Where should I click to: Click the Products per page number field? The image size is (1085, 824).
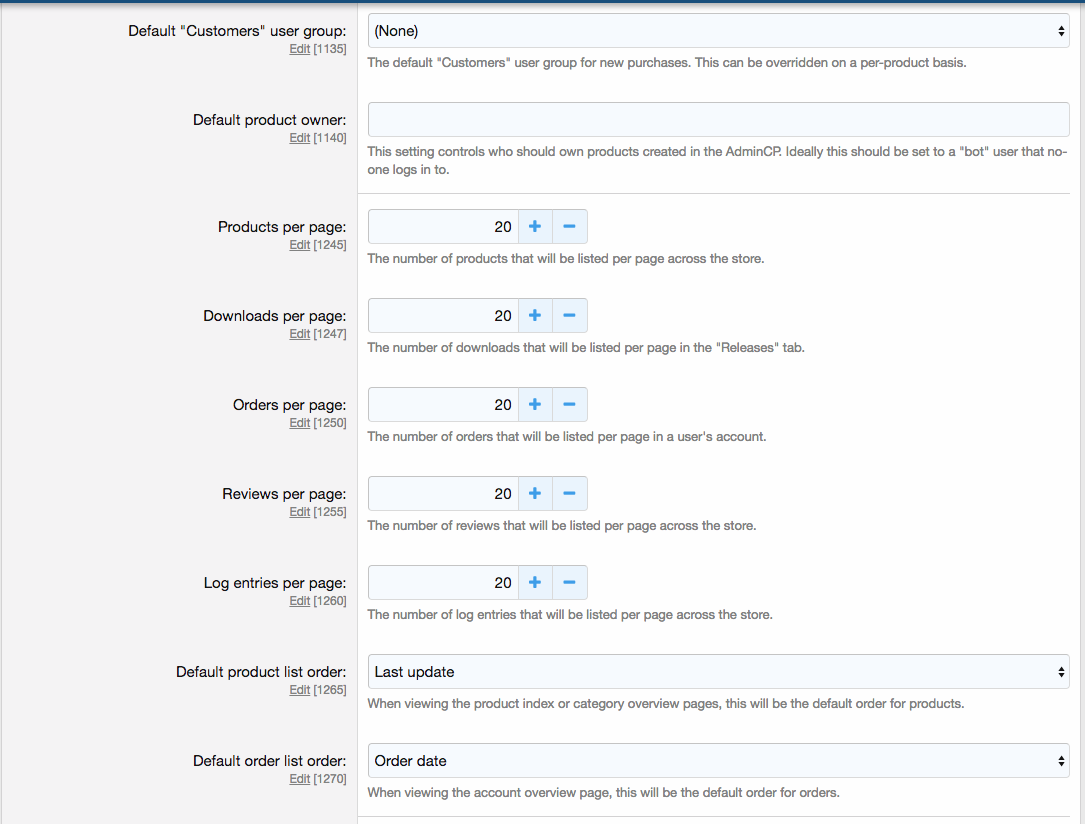click(x=443, y=227)
